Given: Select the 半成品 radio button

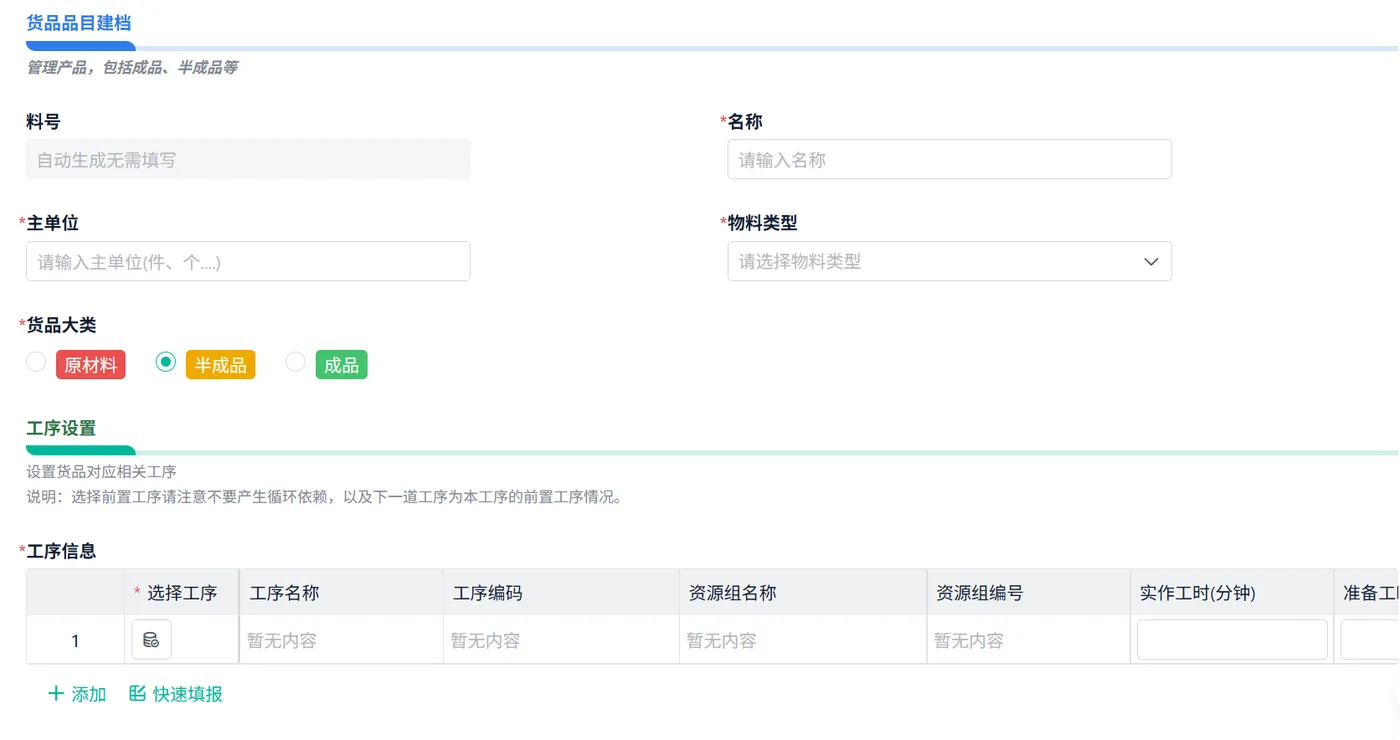Looking at the screenshot, I should point(166,362).
